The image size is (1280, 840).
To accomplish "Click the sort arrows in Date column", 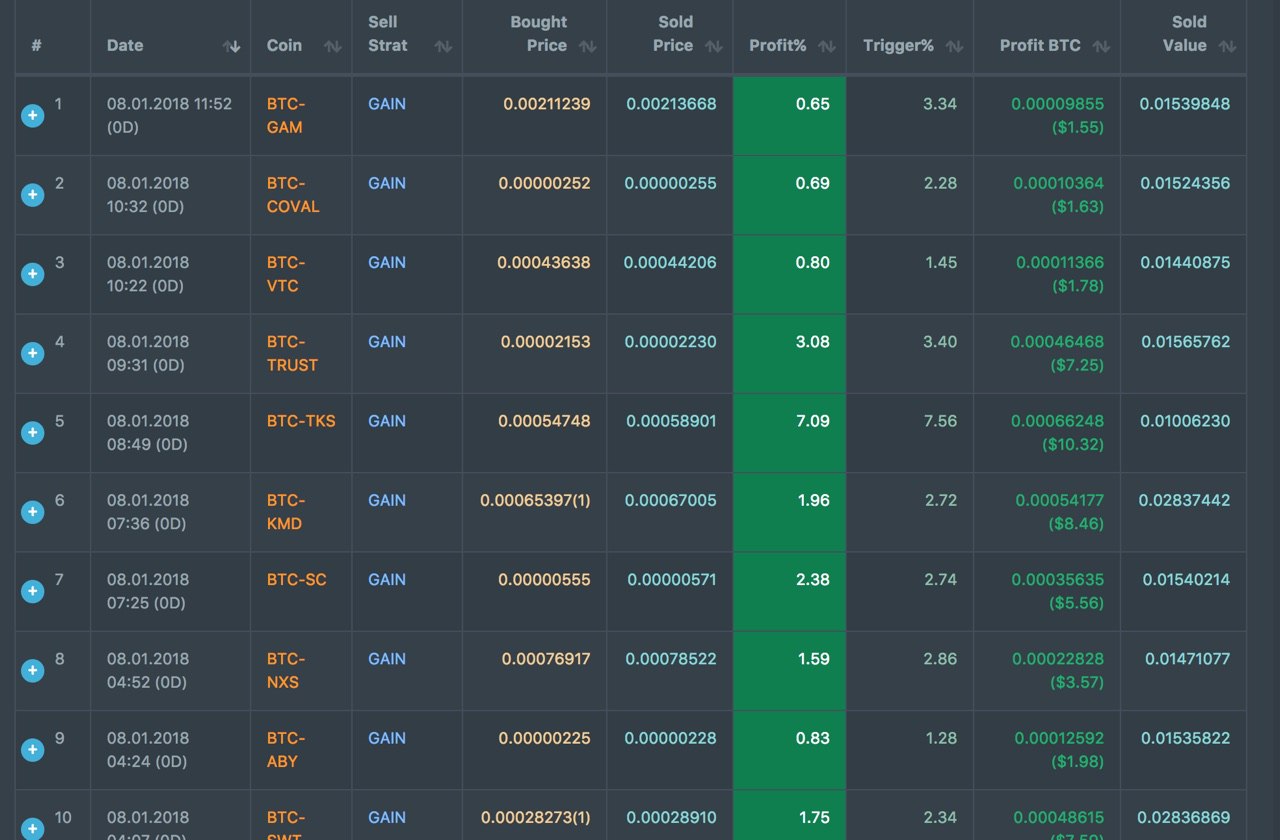I will (232, 46).
